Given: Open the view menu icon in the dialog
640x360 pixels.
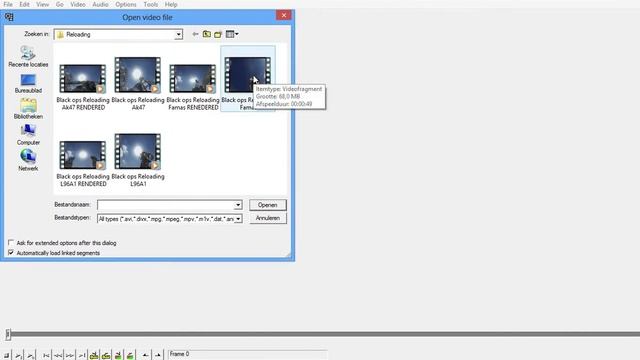Looking at the screenshot, I should pos(232,34).
